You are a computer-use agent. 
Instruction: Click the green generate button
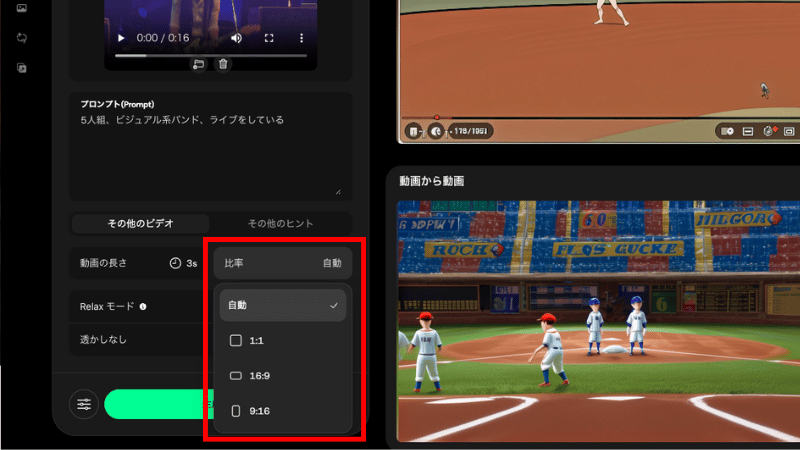[x=159, y=404]
